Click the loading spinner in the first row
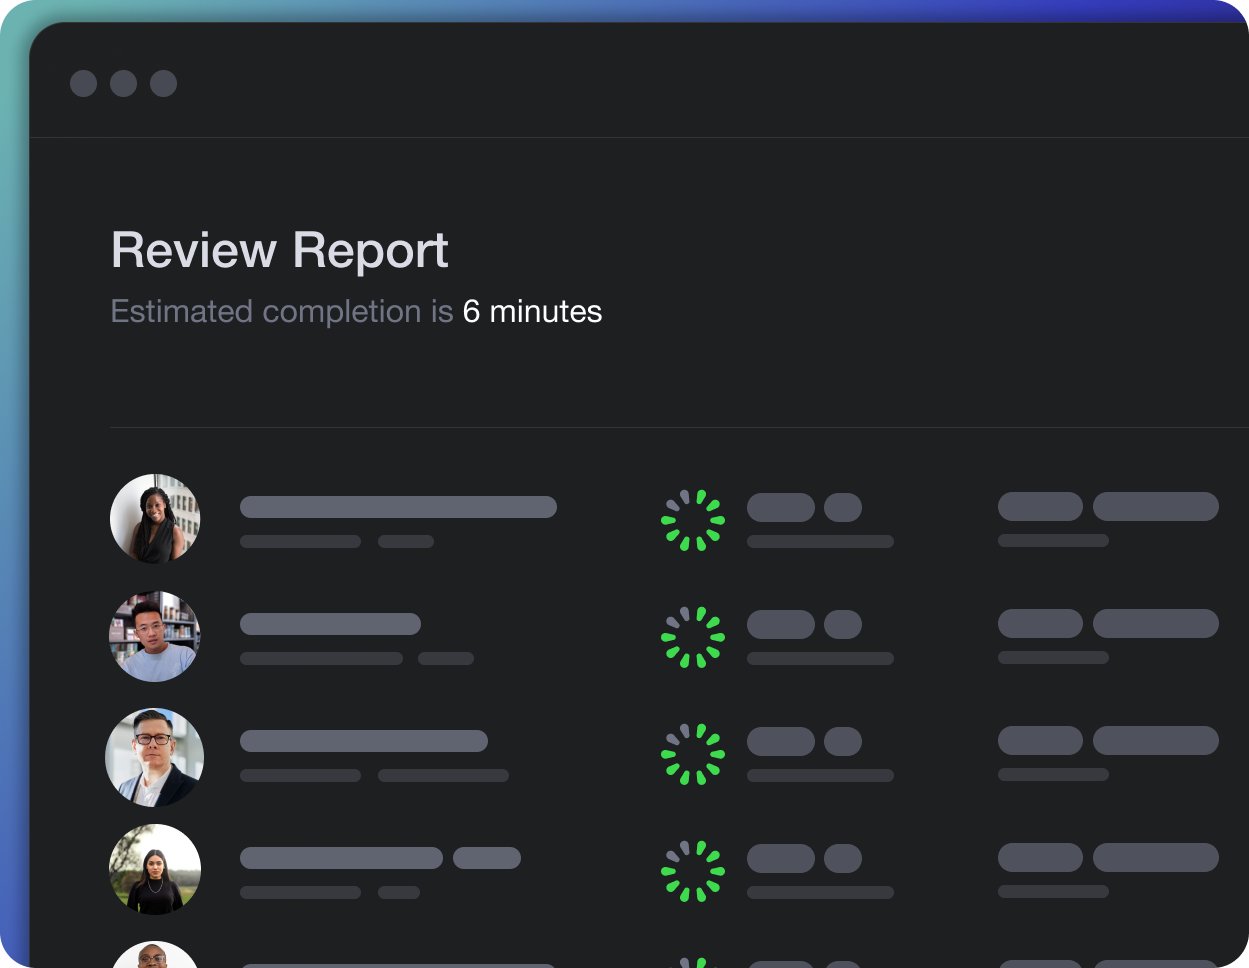Image resolution: width=1249 pixels, height=968 pixels. 692,520
